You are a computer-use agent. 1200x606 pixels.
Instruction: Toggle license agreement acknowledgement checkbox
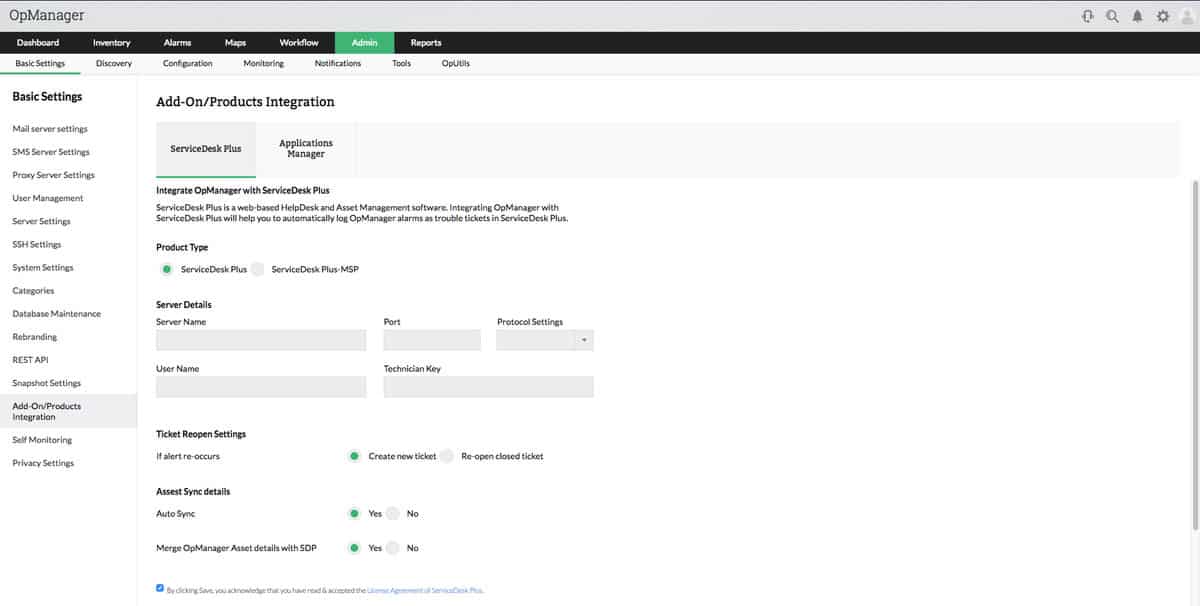pyautogui.click(x=160, y=588)
